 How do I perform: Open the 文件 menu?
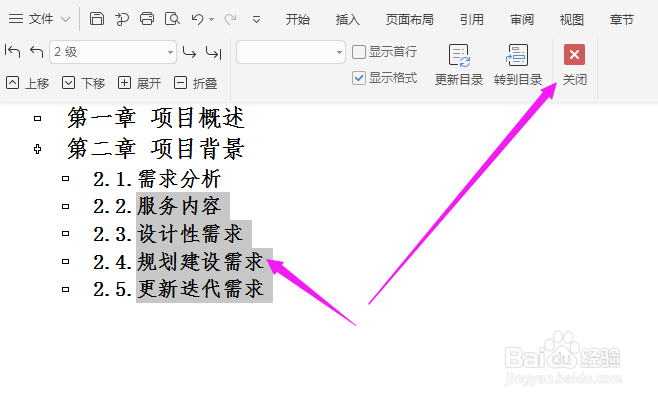coord(39,19)
